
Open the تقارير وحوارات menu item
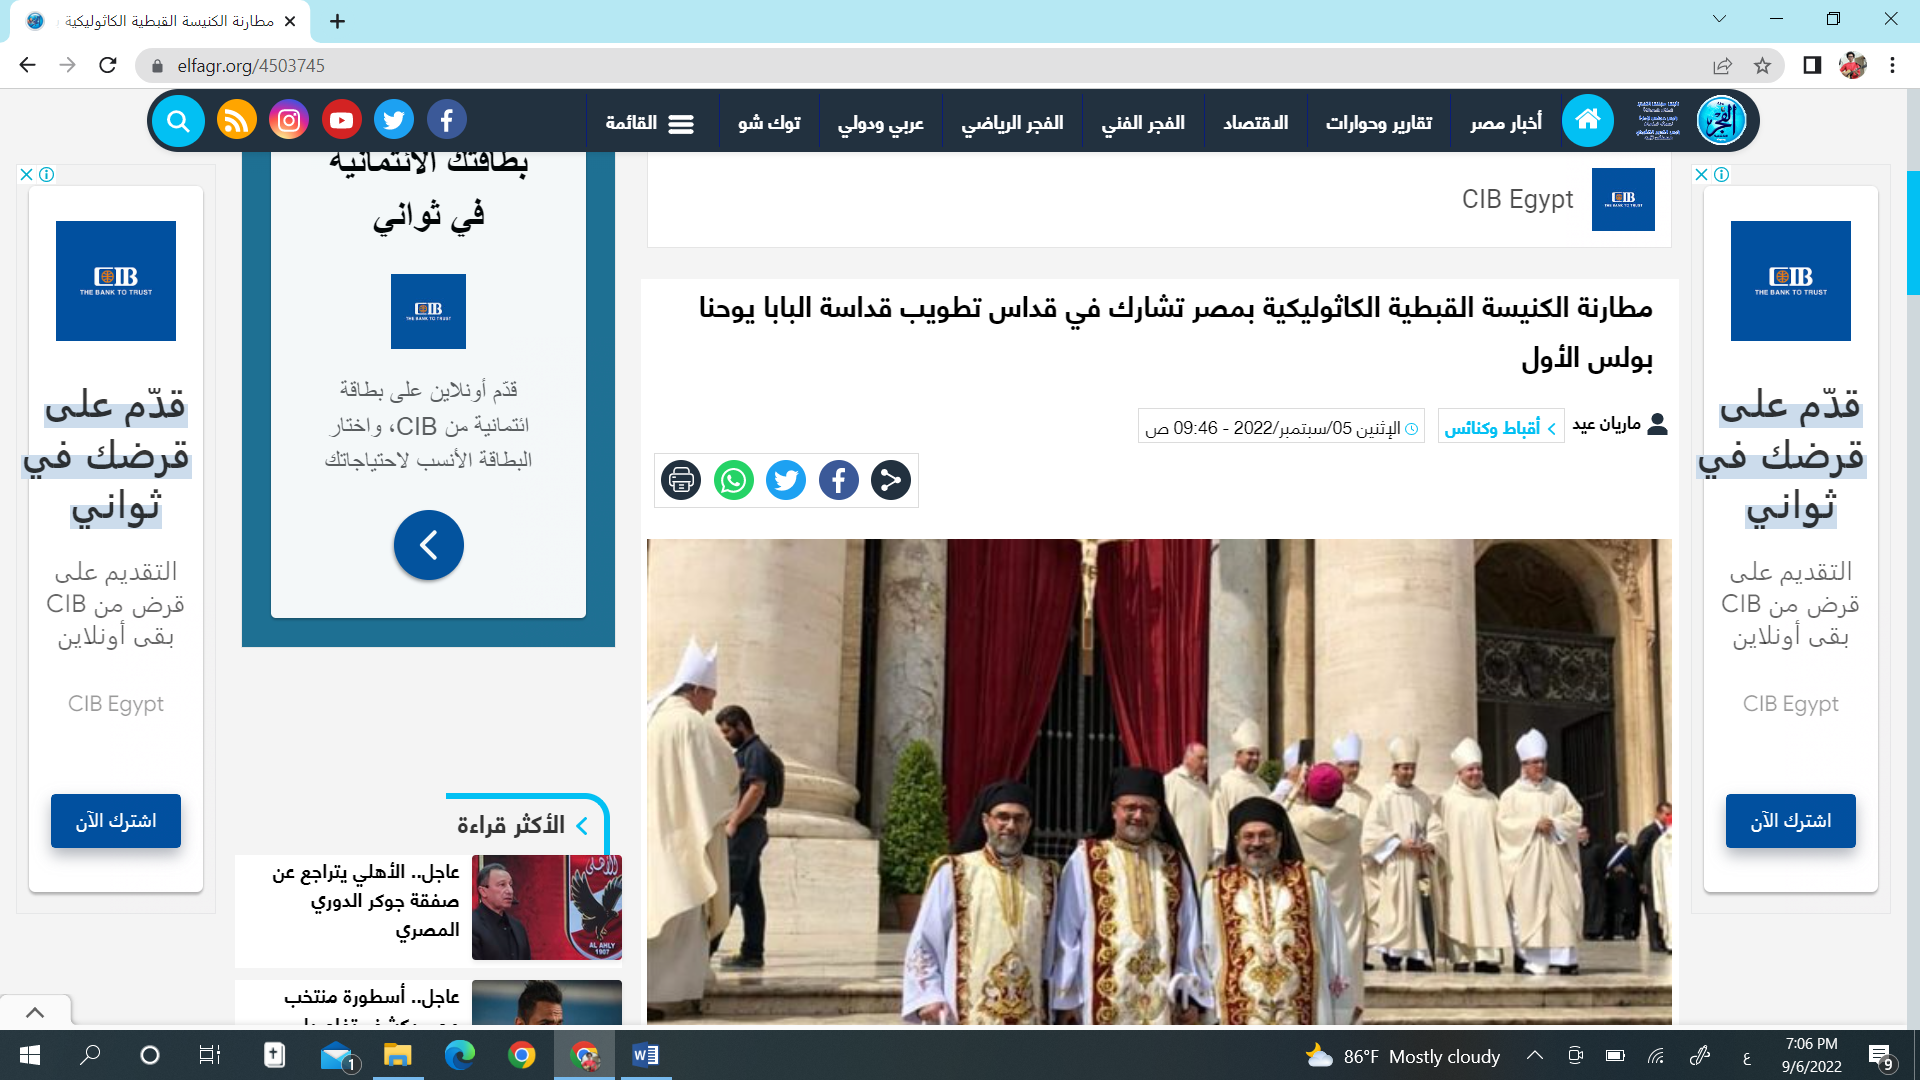pyautogui.click(x=1378, y=122)
